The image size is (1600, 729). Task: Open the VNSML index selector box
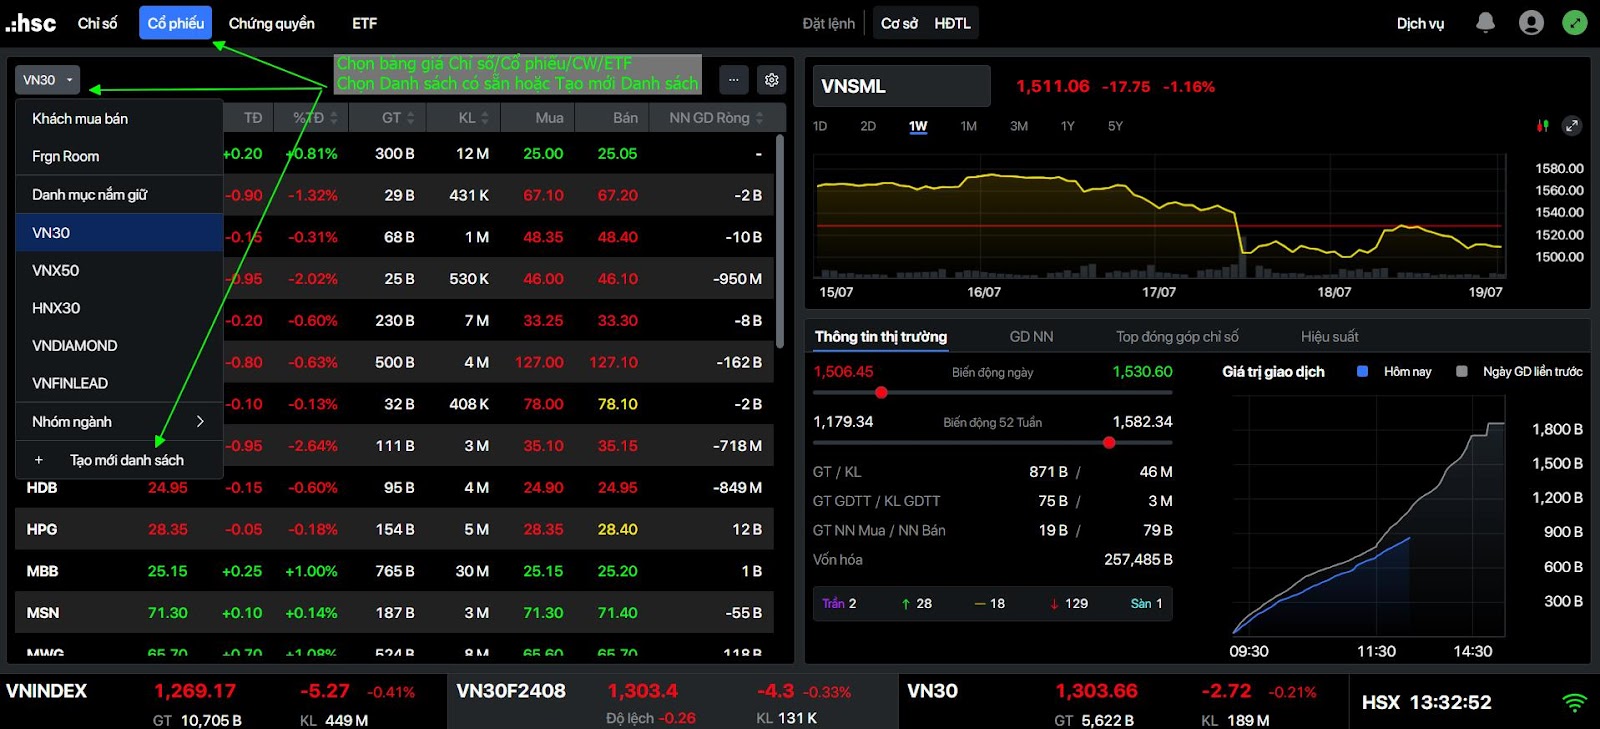pos(902,86)
